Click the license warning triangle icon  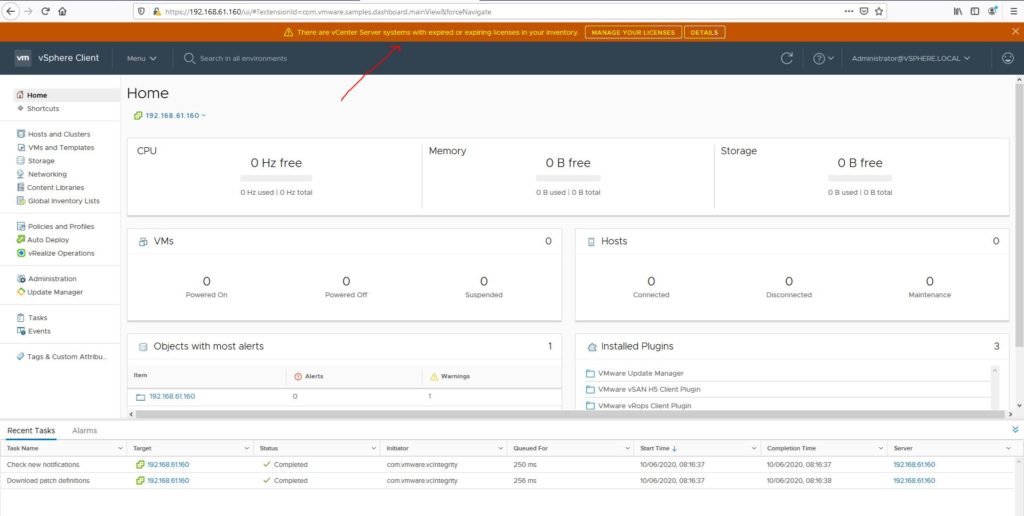(x=288, y=32)
